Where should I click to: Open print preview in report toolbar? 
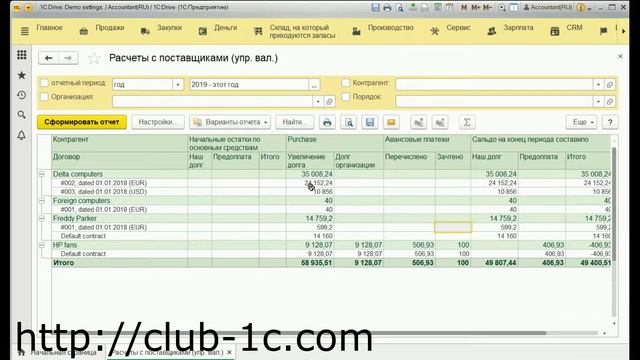point(349,122)
